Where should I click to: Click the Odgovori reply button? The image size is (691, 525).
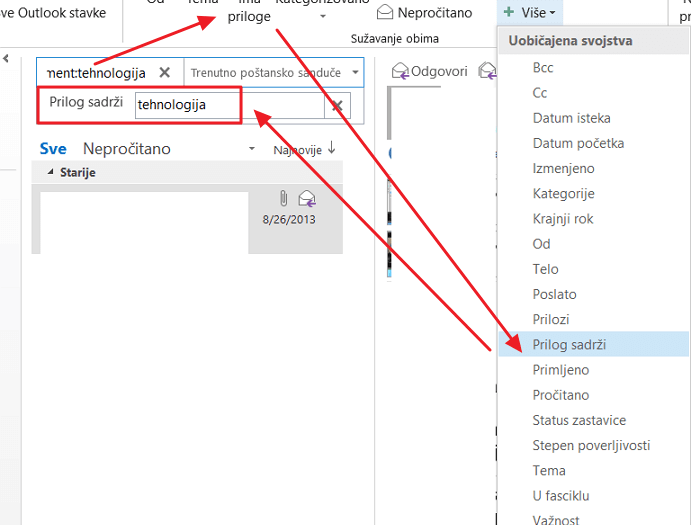(x=430, y=71)
